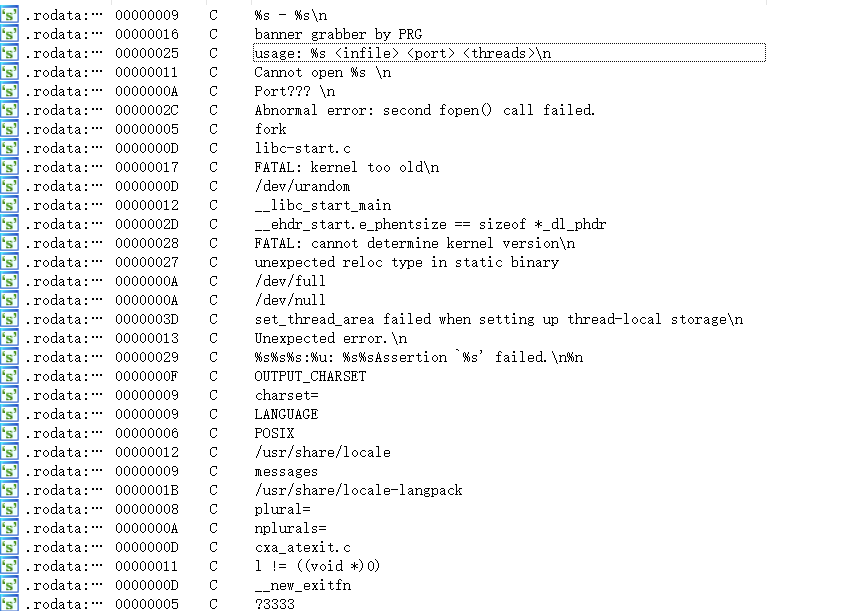Click the string icon beside 'LANGUAGE'
Image resolution: width=867 pixels, height=611 pixels.
click(x=10, y=414)
